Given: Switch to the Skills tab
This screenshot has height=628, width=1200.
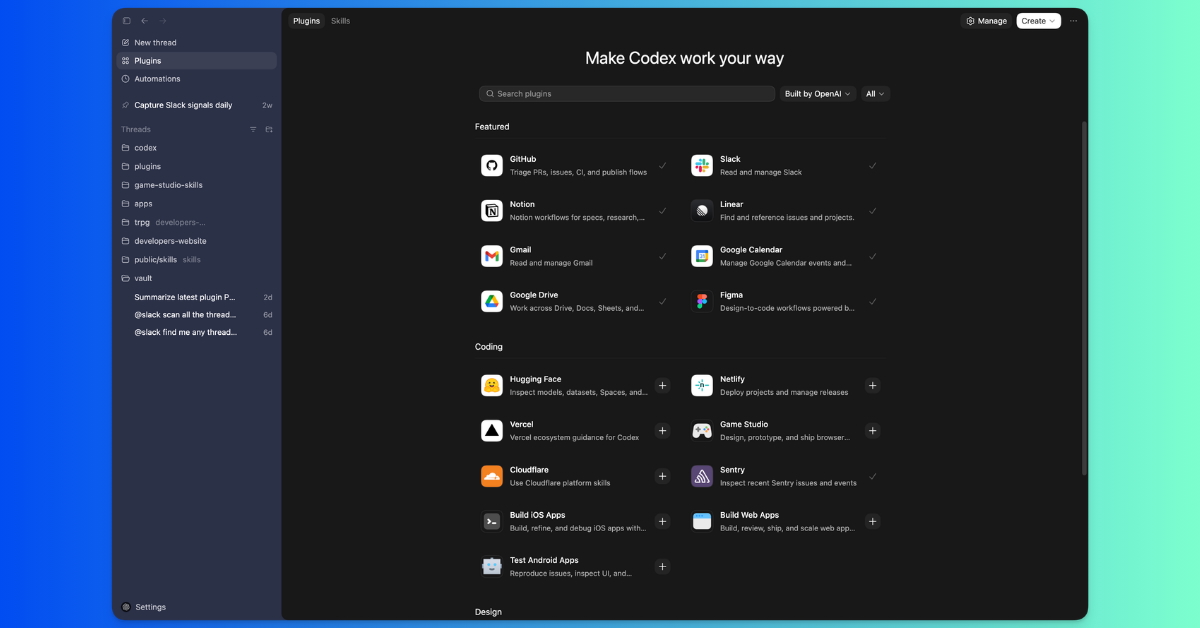Looking at the screenshot, I should coord(340,20).
